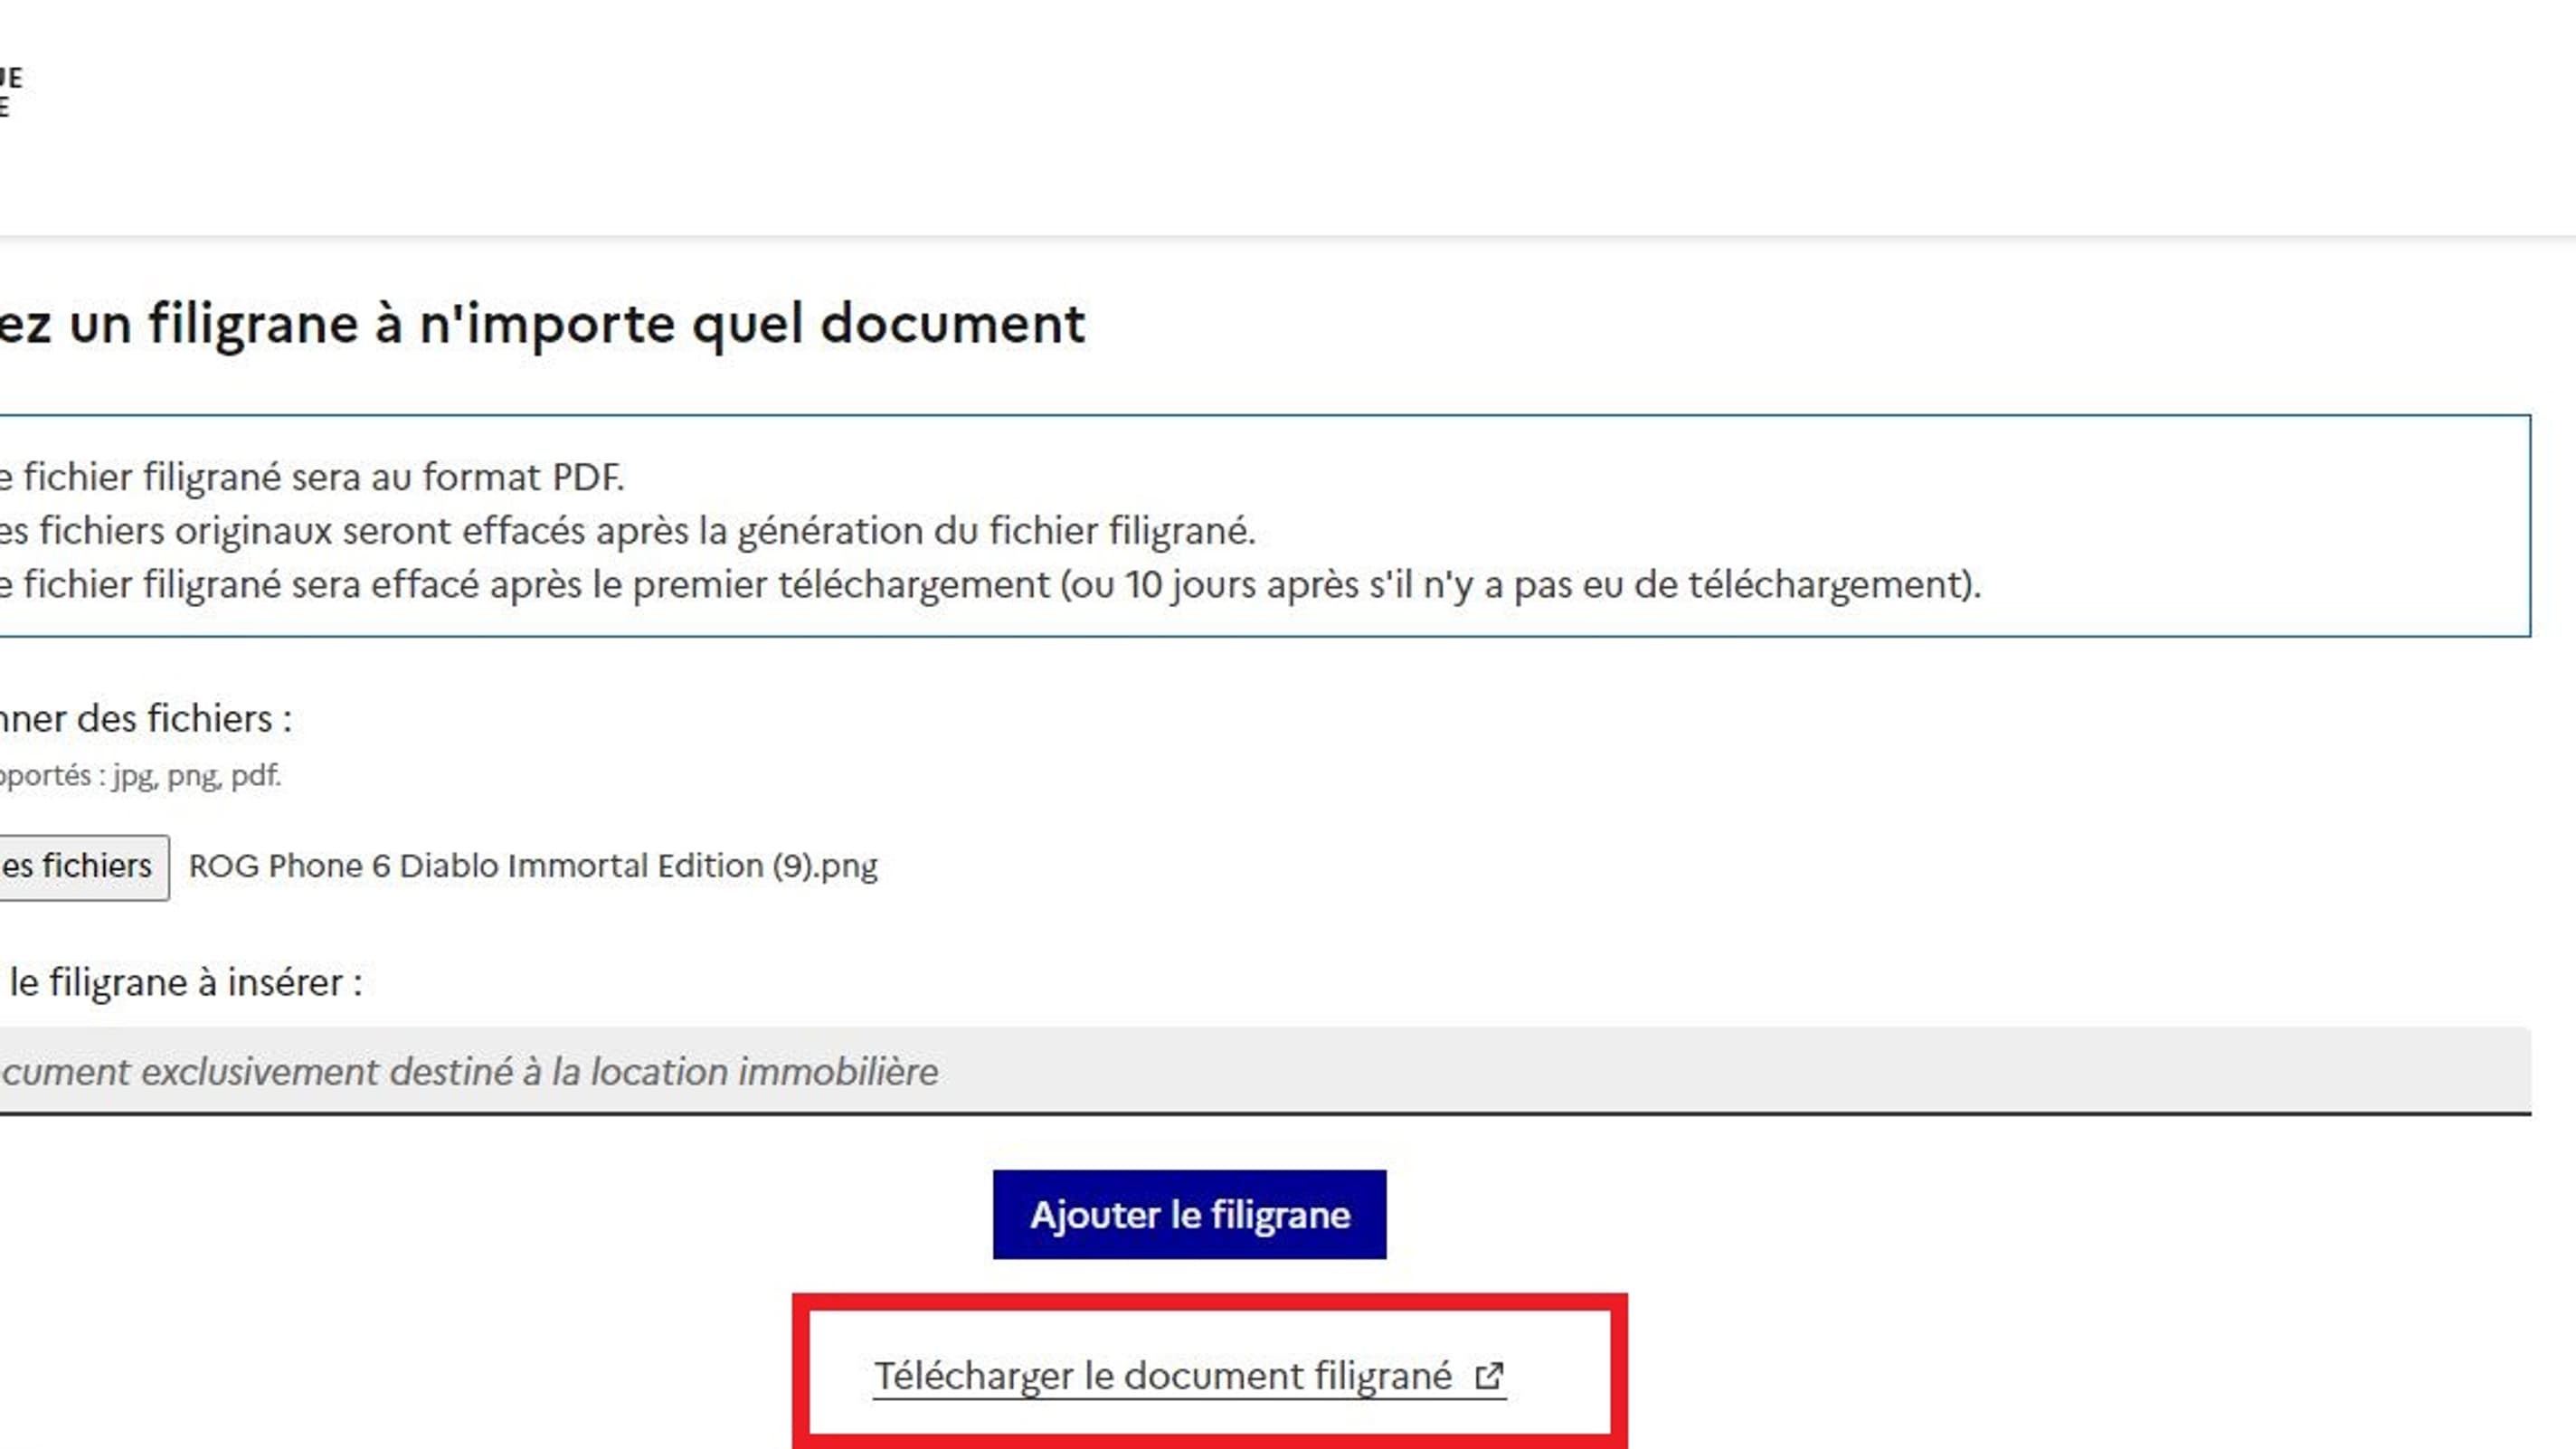Viewport: 2576px width, 1449px height.
Task: Click the supported formats text jpg png pdf
Action: pyautogui.click(x=140, y=775)
